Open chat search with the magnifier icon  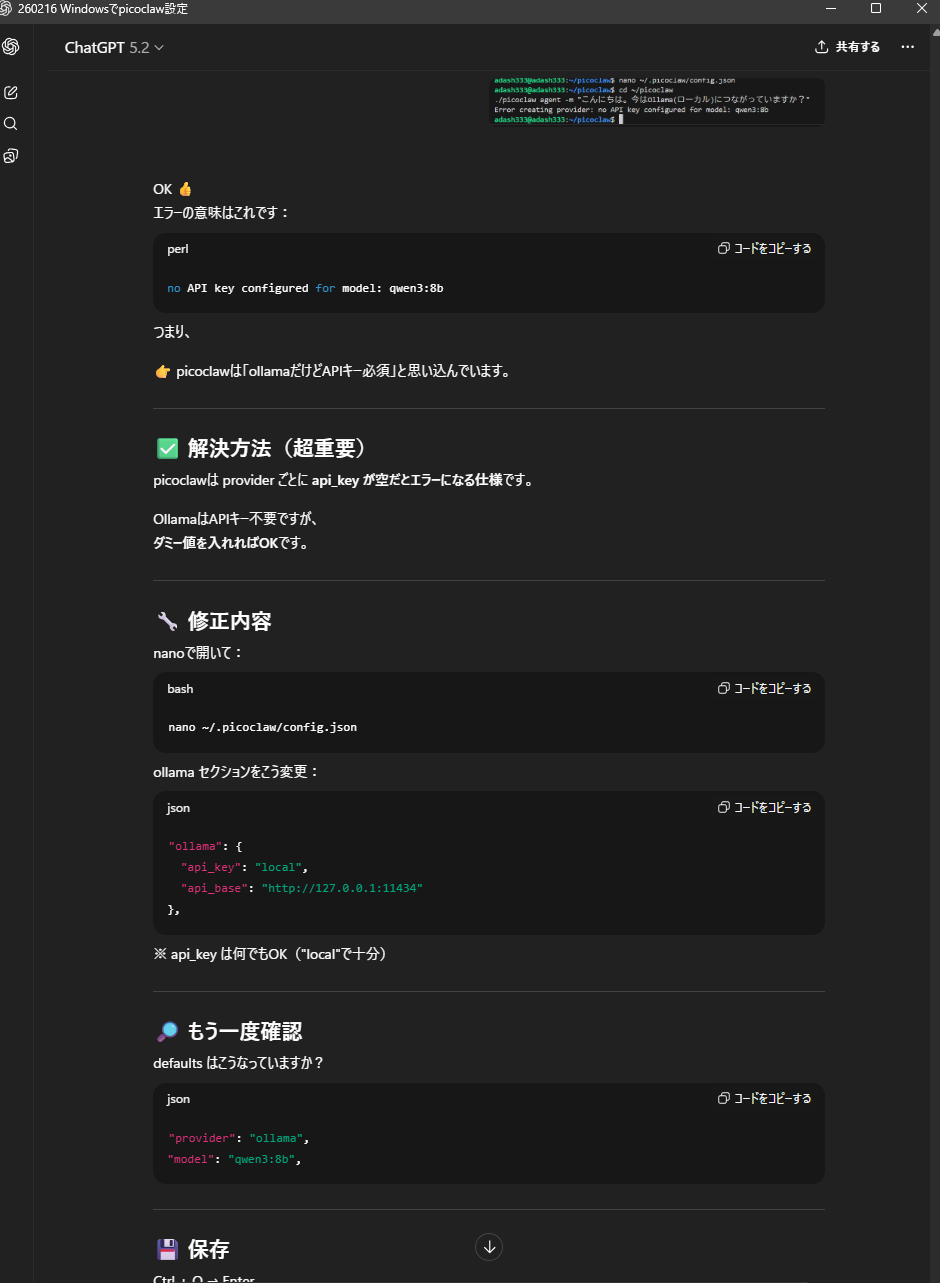11,124
